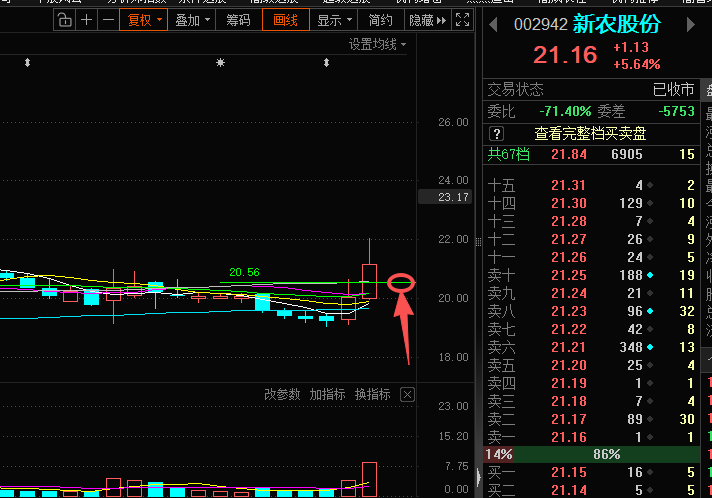Open the 显示 dropdown
This screenshot has width=712, height=498.
(334, 20)
